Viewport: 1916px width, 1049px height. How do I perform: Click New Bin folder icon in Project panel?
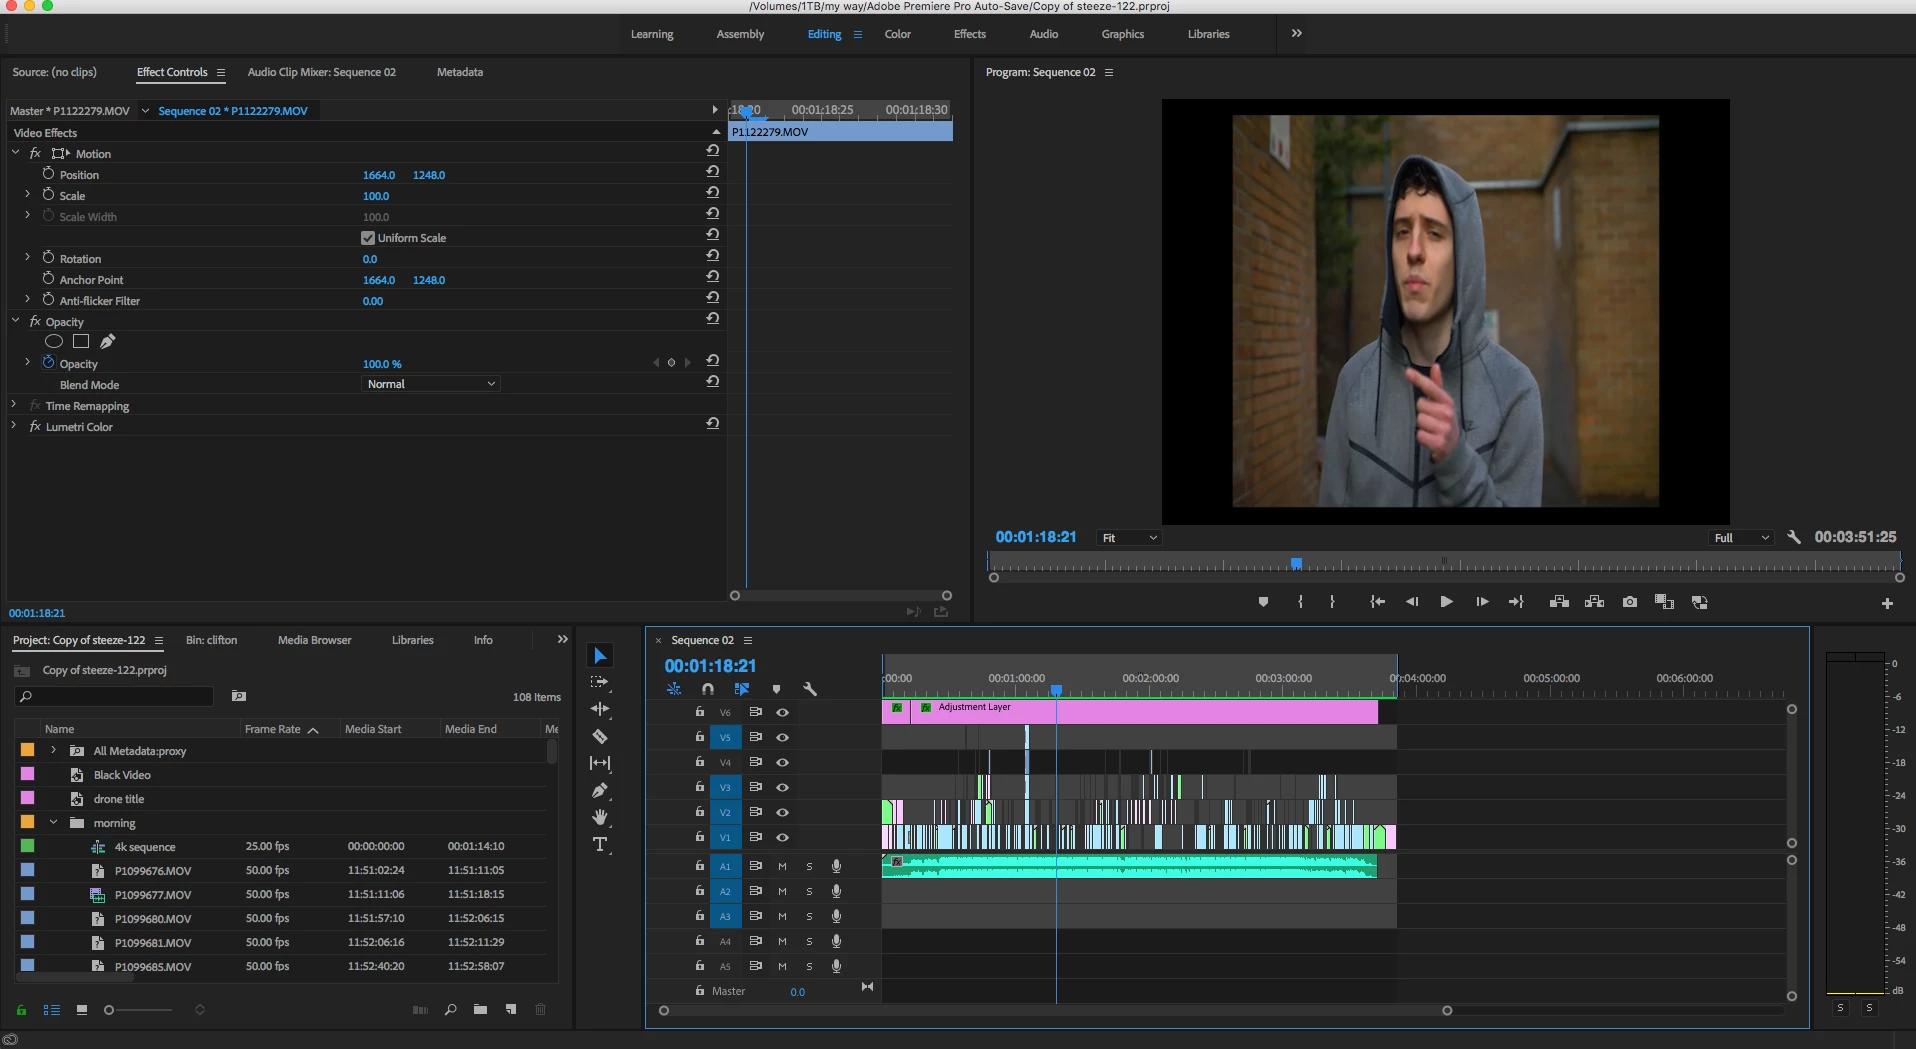tap(481, 1010)
